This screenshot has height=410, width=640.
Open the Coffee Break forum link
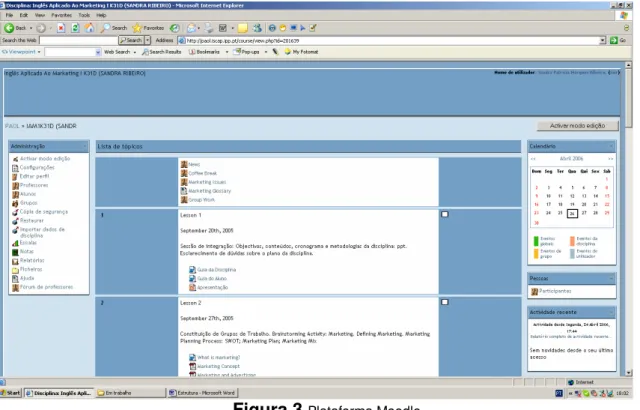tap(202, 173)
